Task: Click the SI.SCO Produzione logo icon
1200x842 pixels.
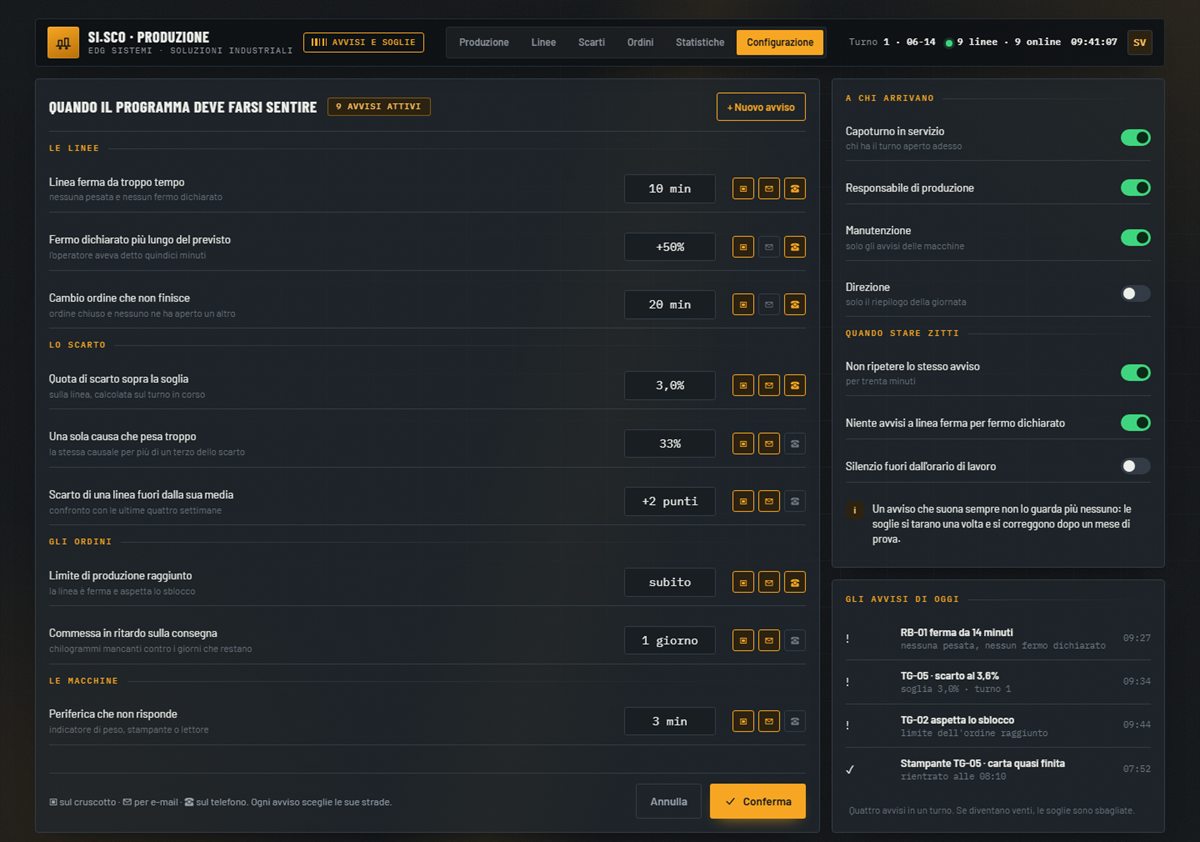Action: coord(63,42)
